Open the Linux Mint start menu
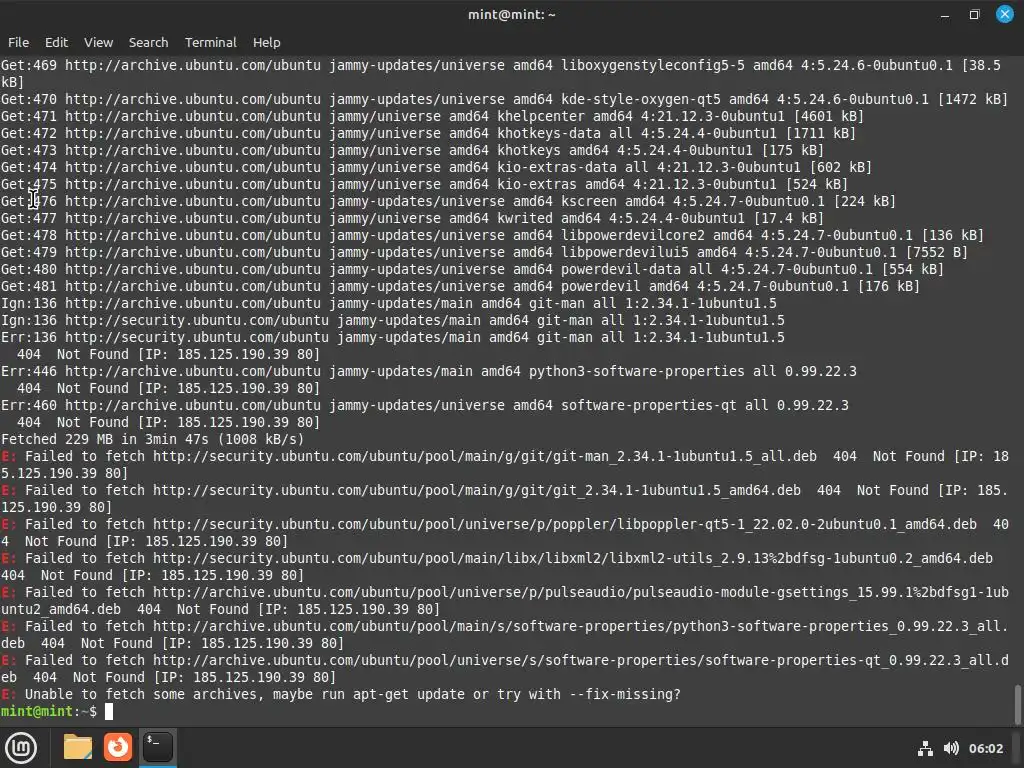This screenshot has height=768, width=1024. pos(22,748)
